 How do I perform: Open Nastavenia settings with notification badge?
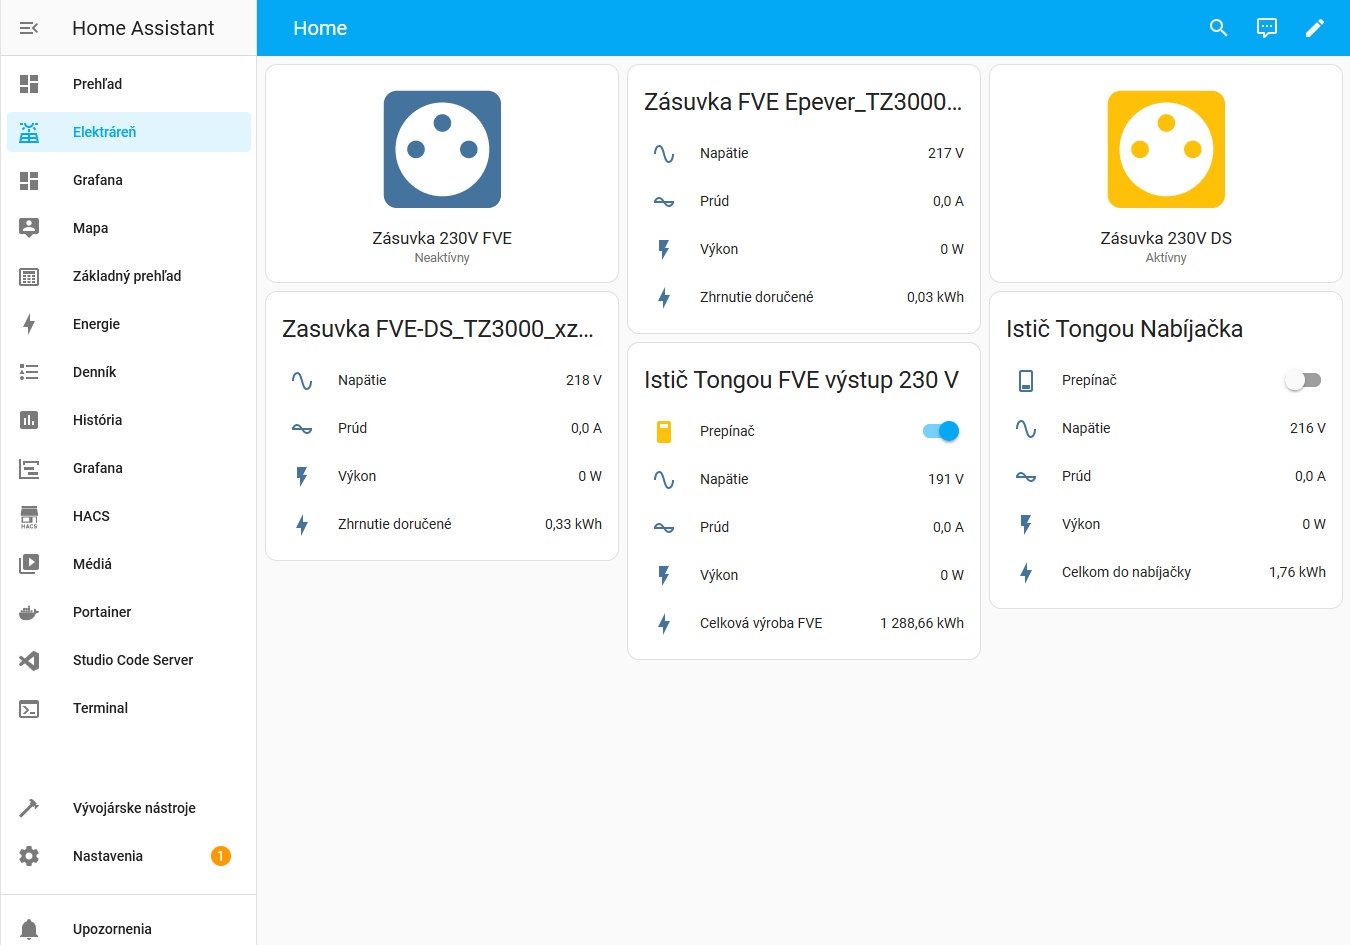click(x=108, y=856)
